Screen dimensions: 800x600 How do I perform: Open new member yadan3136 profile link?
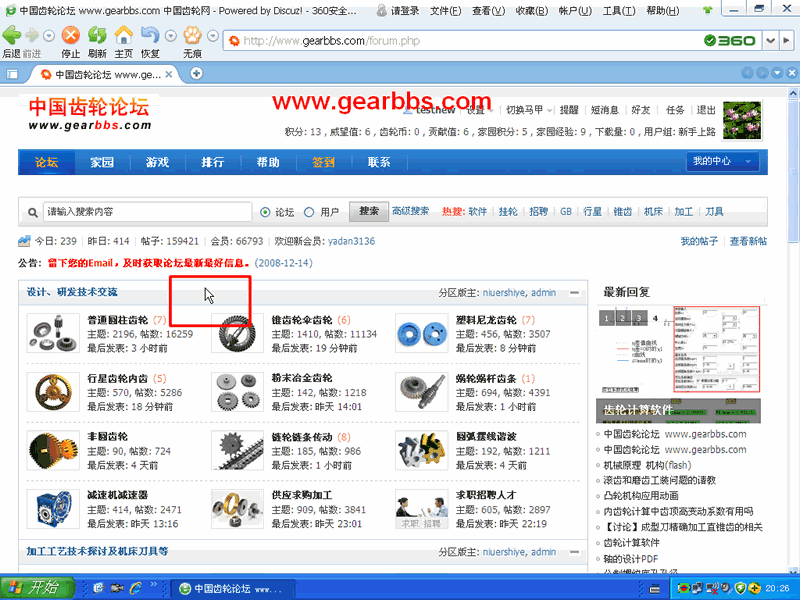point(351,241)
